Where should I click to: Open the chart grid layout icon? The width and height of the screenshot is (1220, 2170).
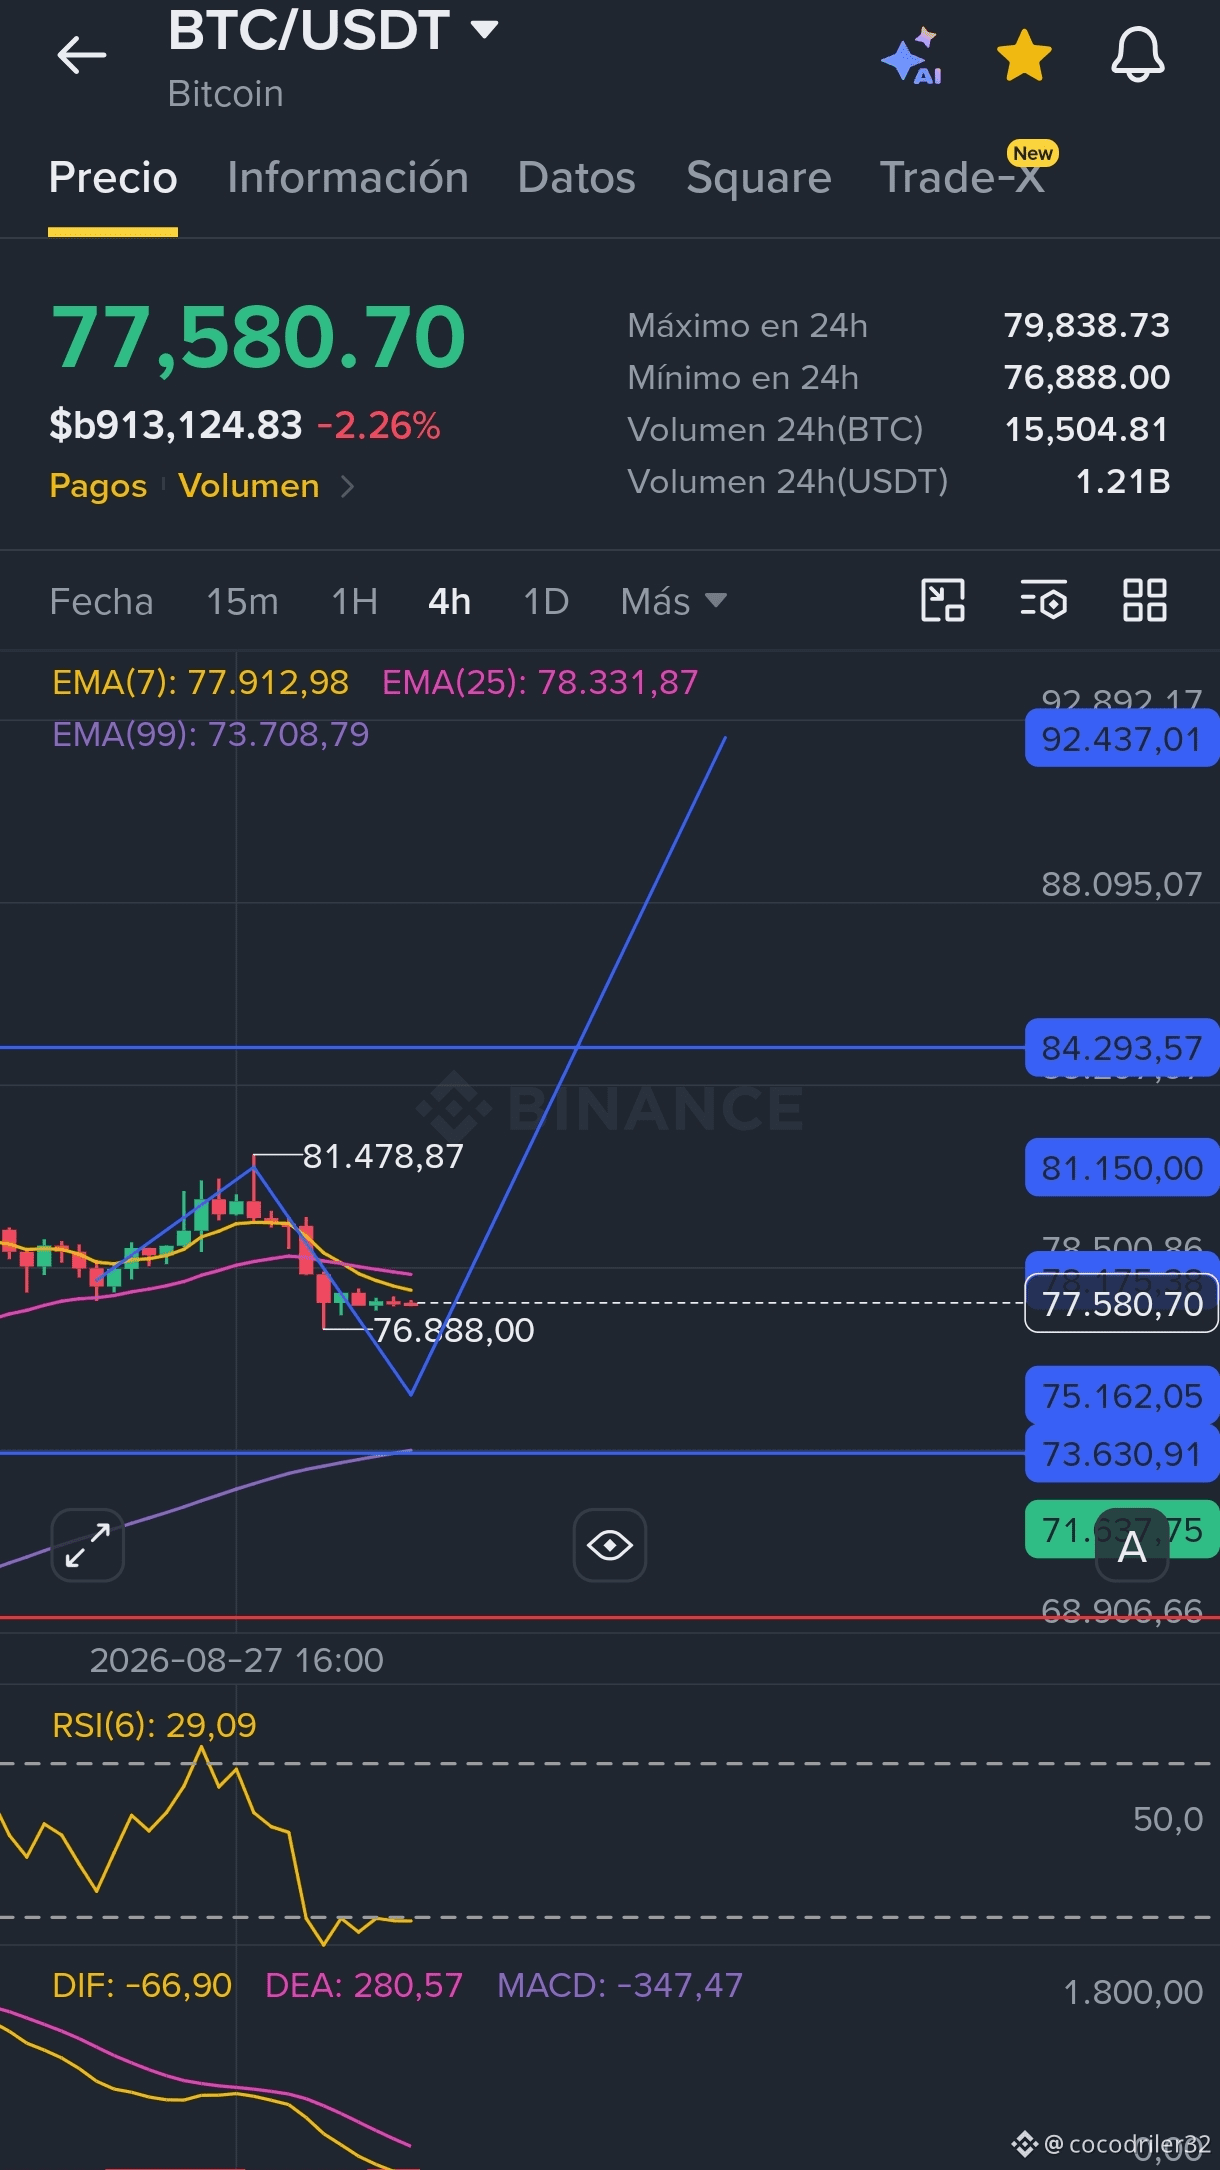coord(1145,601)
